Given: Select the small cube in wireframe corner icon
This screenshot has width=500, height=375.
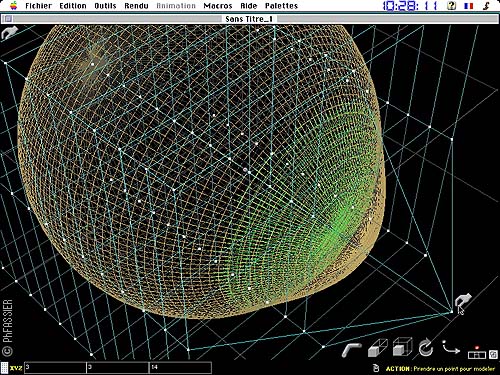Looking at the screenshot, I should pyautogui.click(x=378, y=348).
